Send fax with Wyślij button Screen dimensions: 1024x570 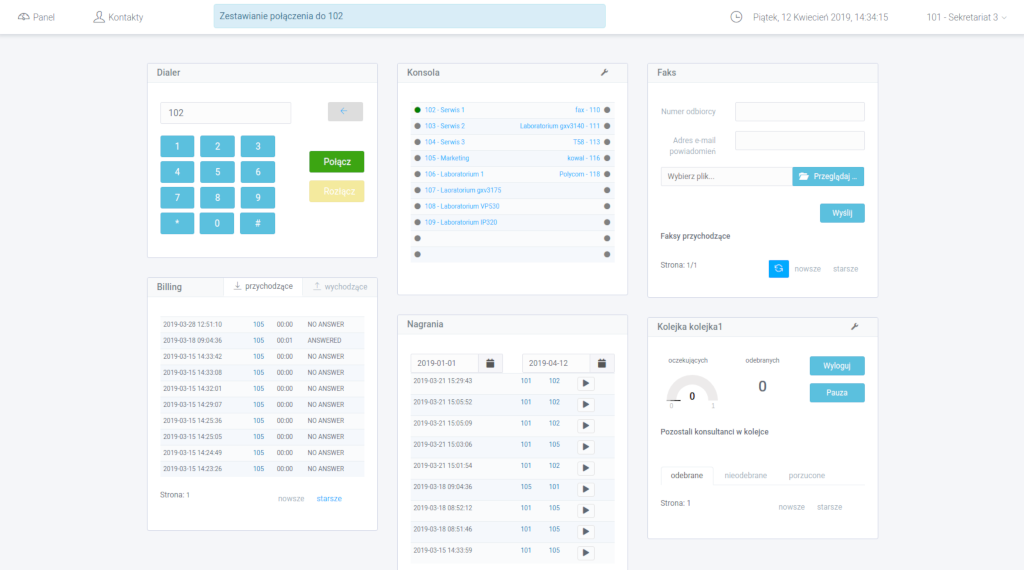842,213
